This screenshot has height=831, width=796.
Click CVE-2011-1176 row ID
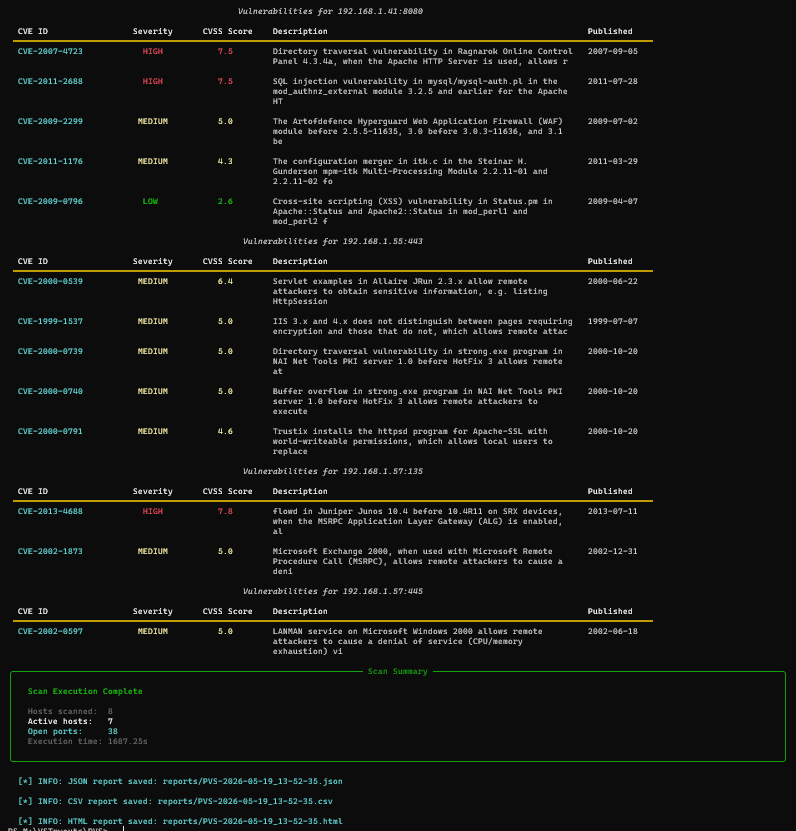[50, 161]
